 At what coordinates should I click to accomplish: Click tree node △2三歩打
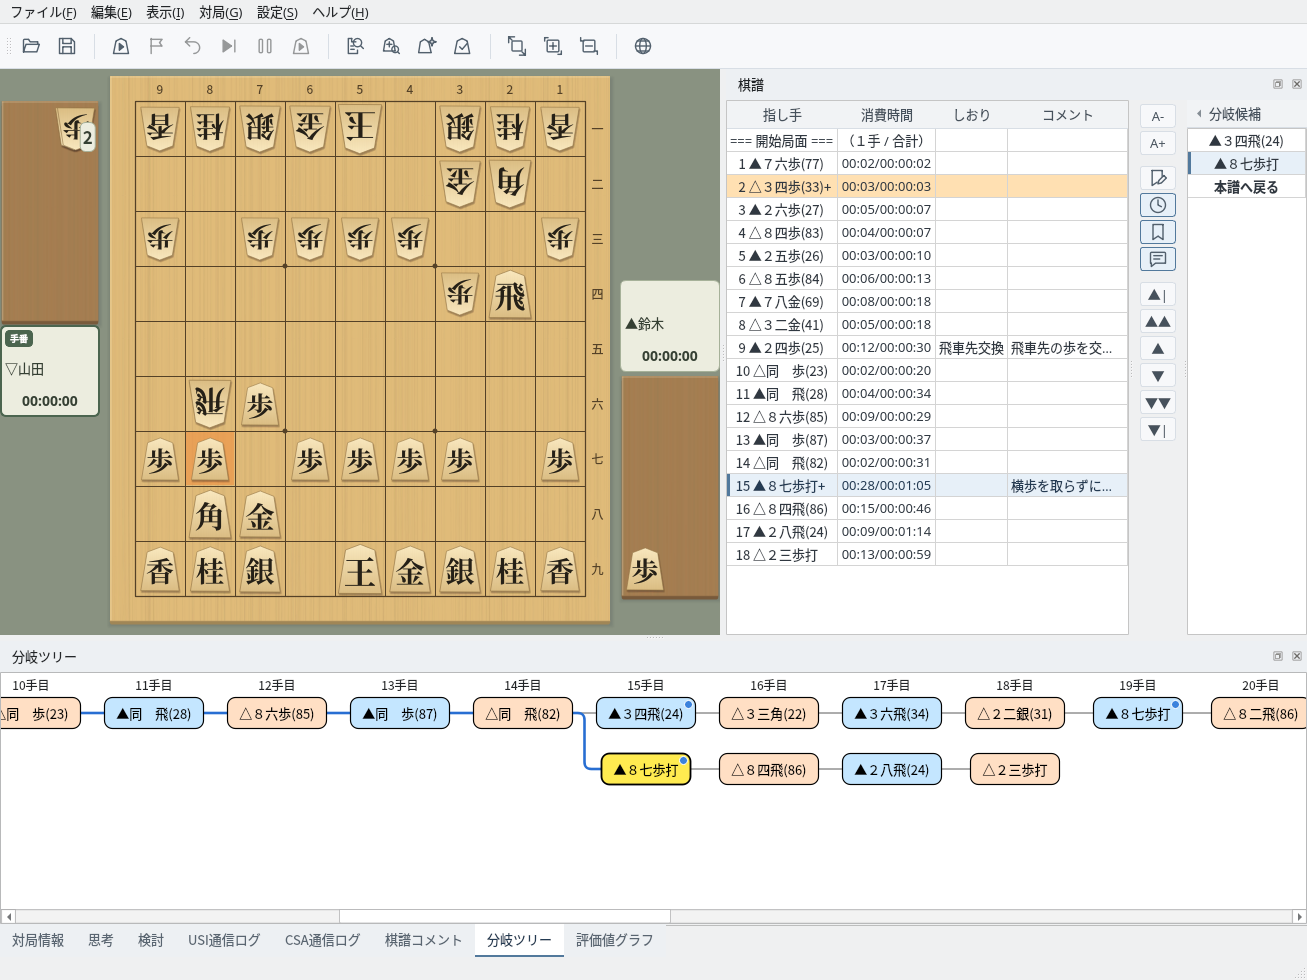click(1015, 770)
